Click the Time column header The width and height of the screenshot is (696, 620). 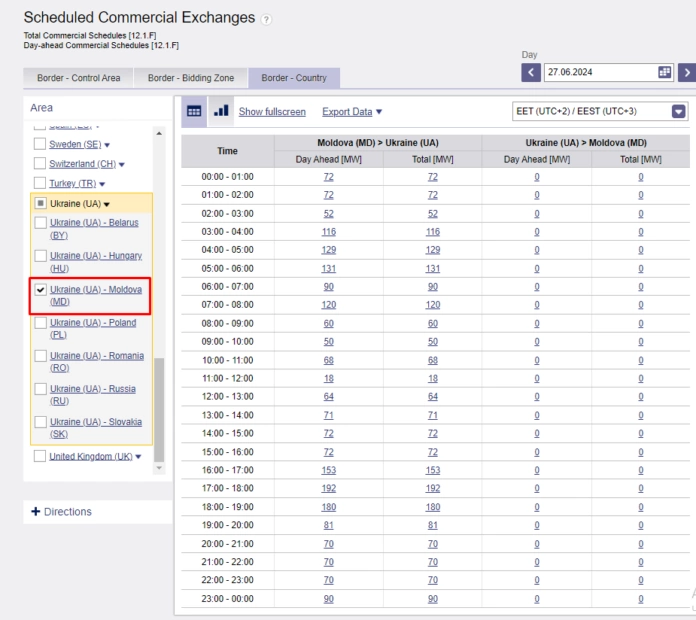click(x=227, y=151)
